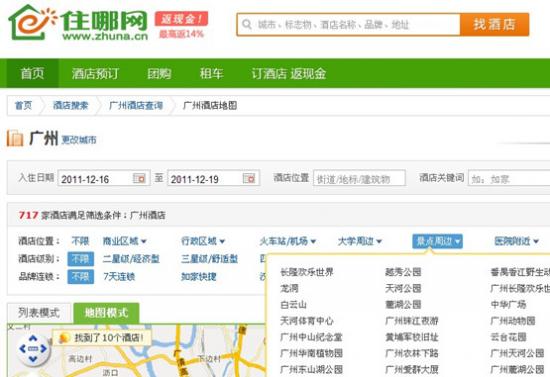Expand the 商业区域 dropdown

click(125, 241)
